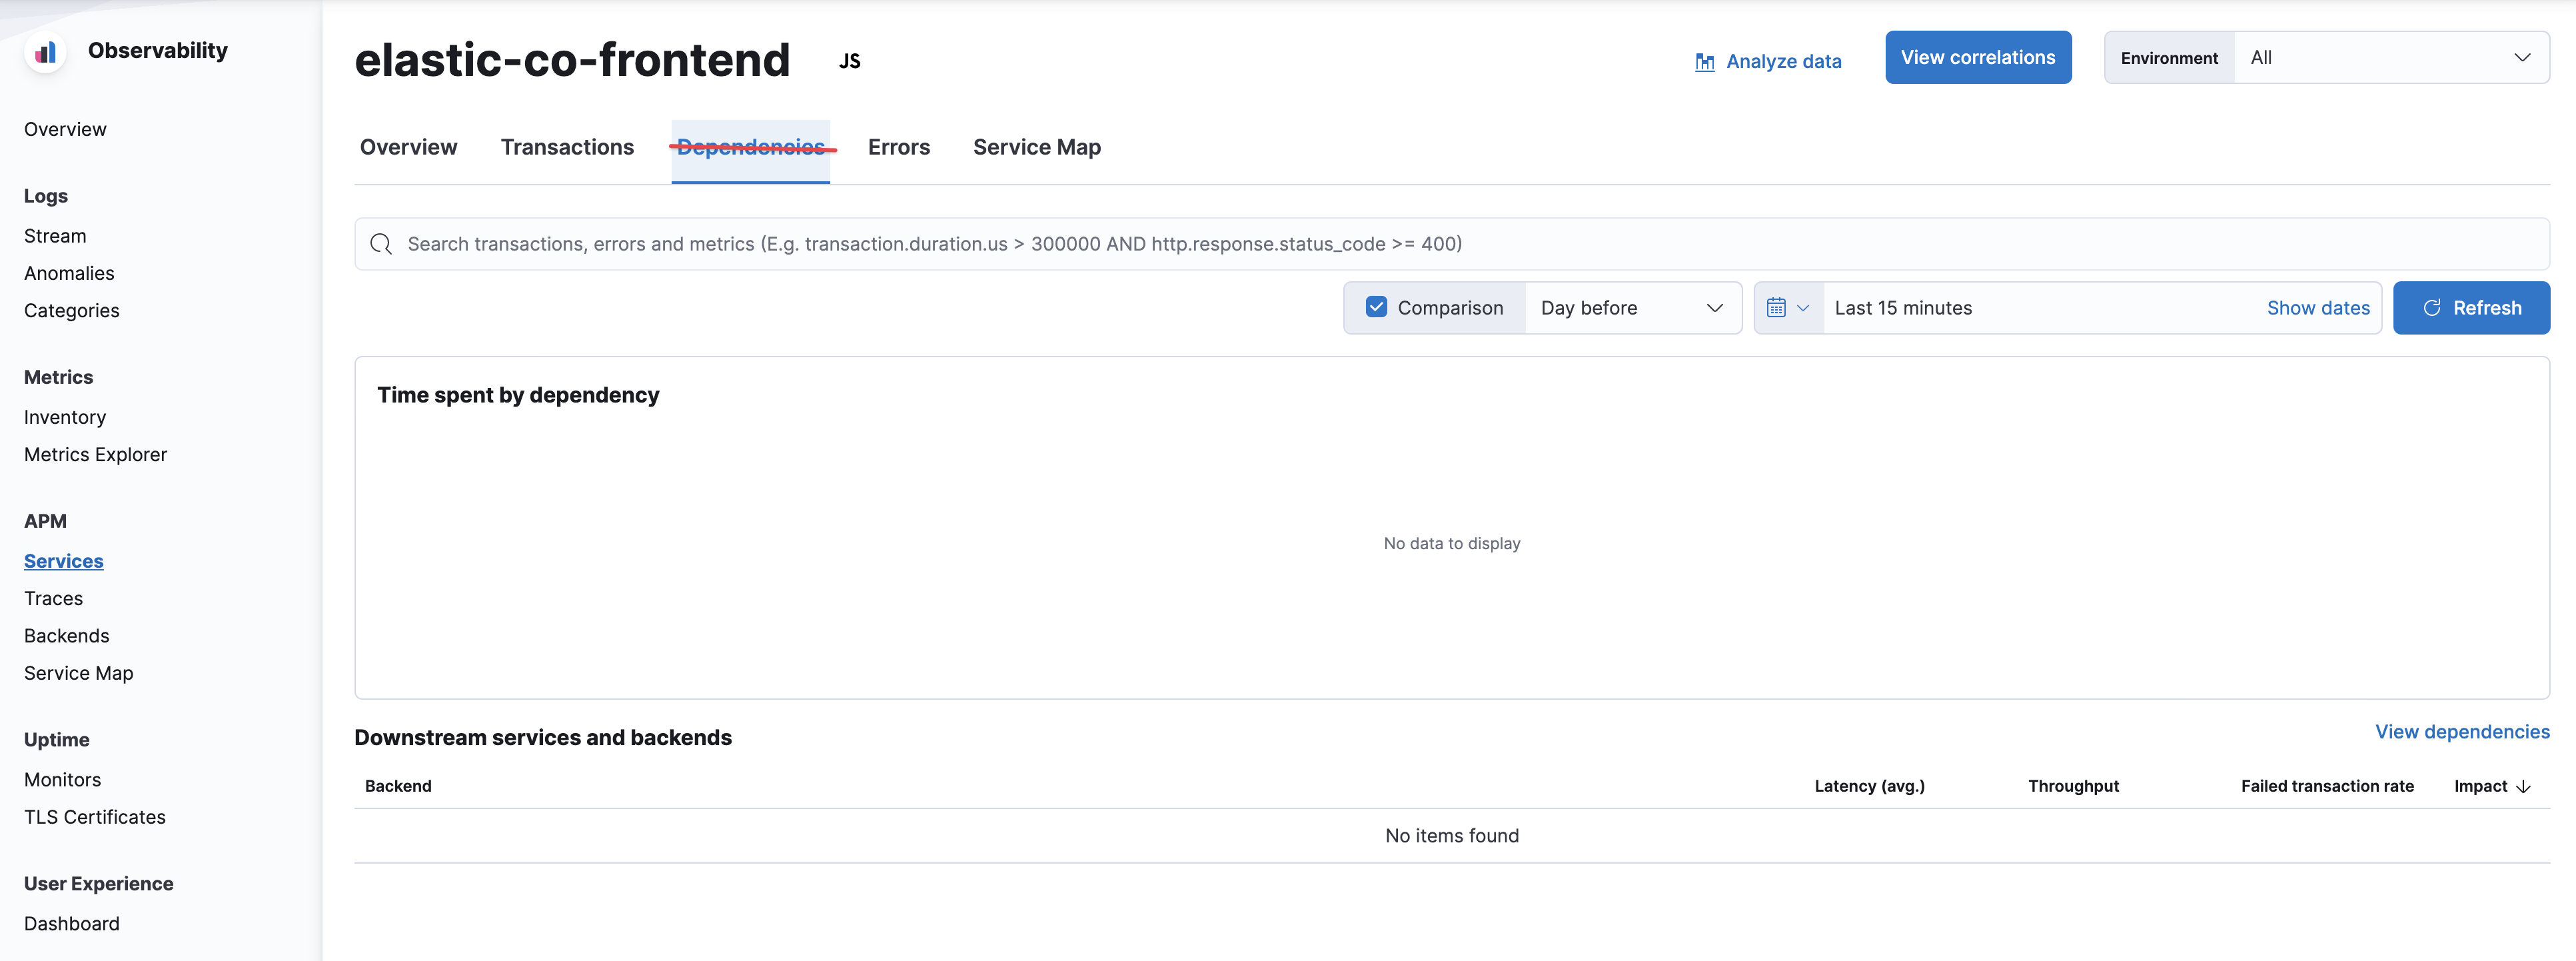
Task: Switch to the Errors tab
Action: point(899,147)
